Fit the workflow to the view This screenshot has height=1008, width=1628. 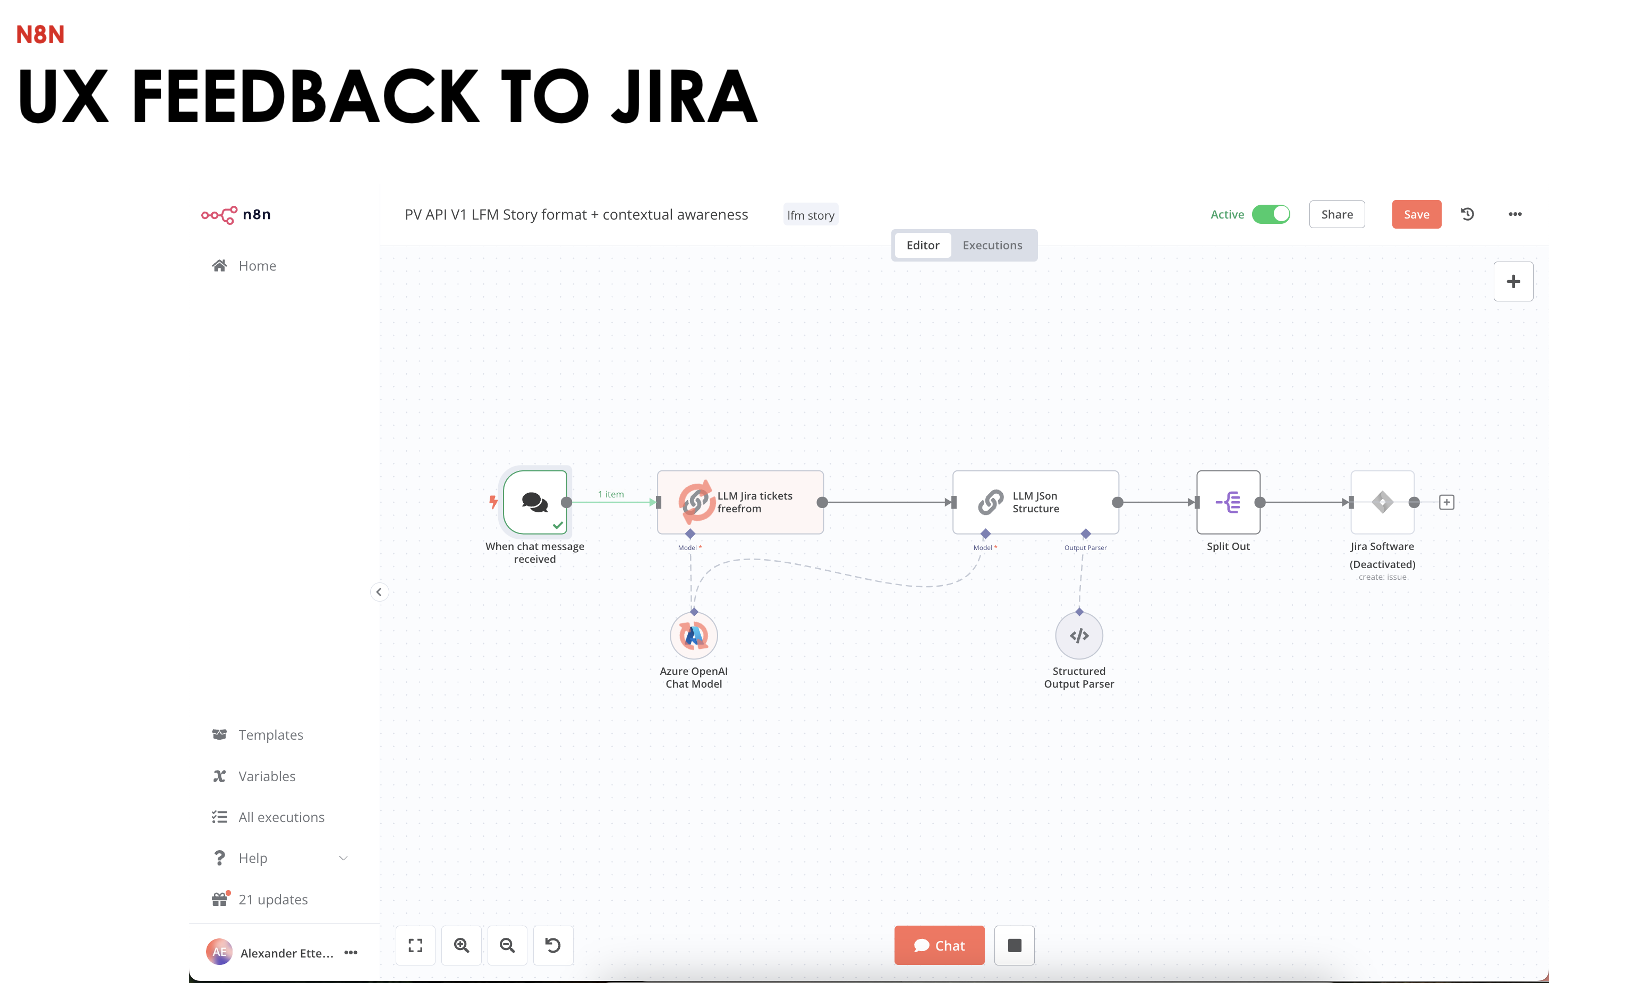(x=415, y=945)
